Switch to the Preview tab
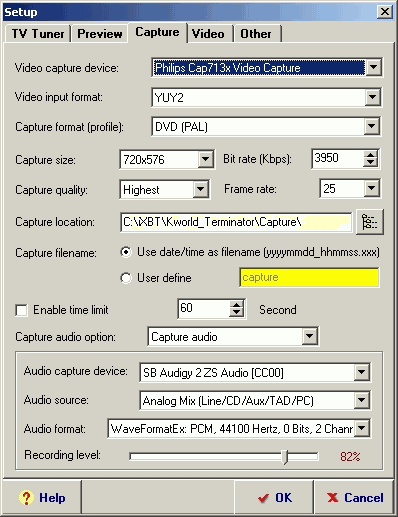398x517 pixels. tap(99, 34)
